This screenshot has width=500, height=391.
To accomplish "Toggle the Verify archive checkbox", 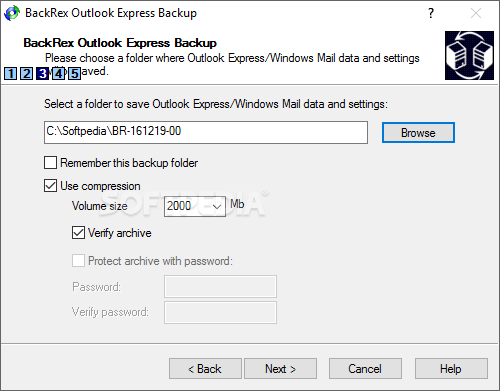I will click(78, 233).
